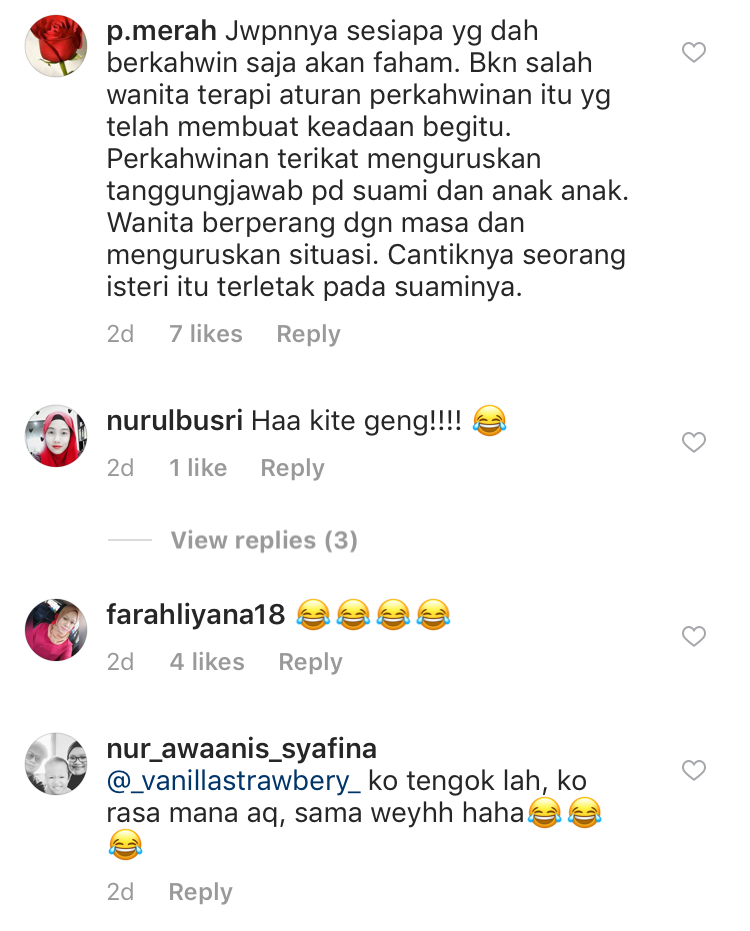The image size is (750, 931).
Task: View the 7 likes on p.merah's comment
Action: click(205, 334)
